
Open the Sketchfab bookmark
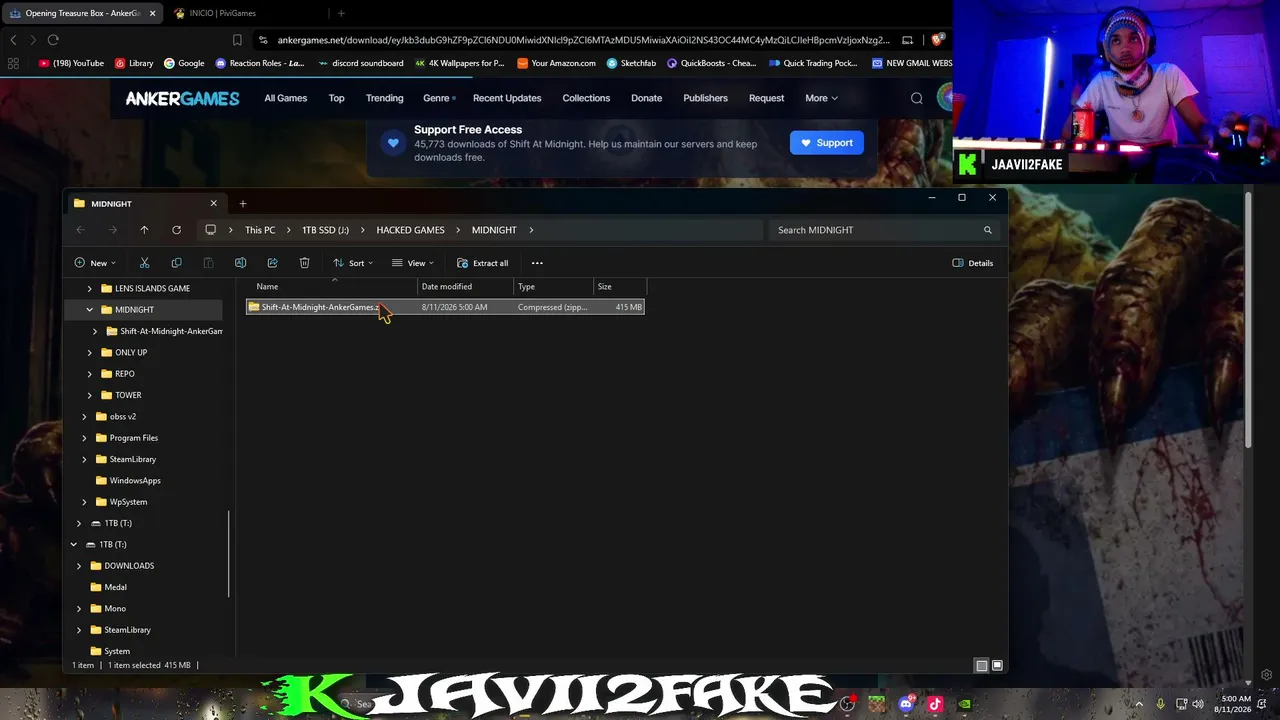pyautogui.click(x=630, y=63)
